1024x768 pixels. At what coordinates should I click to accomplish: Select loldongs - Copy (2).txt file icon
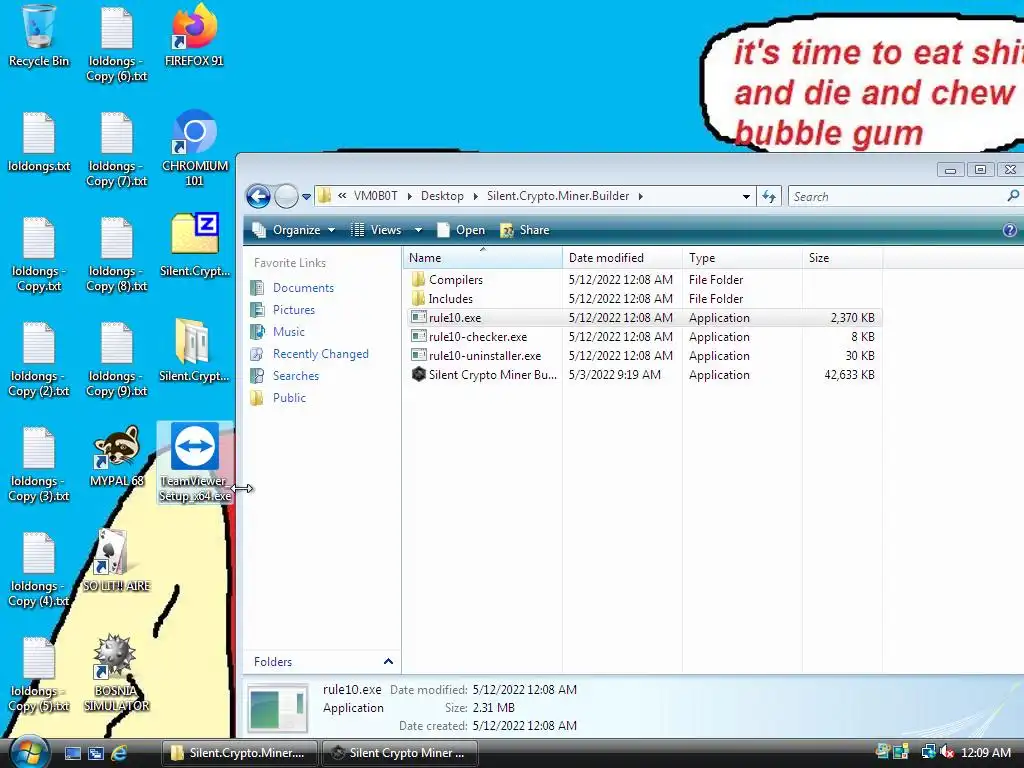[x=39, y=359]
